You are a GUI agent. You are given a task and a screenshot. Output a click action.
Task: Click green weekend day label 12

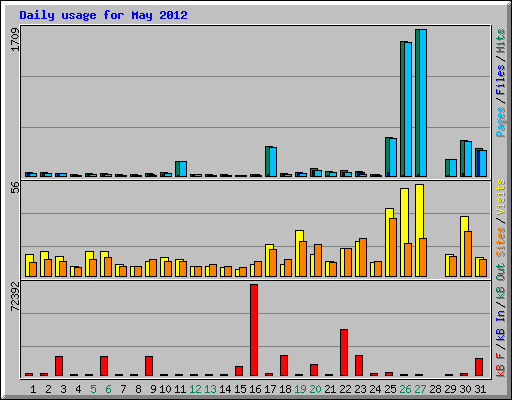[195, 389]
